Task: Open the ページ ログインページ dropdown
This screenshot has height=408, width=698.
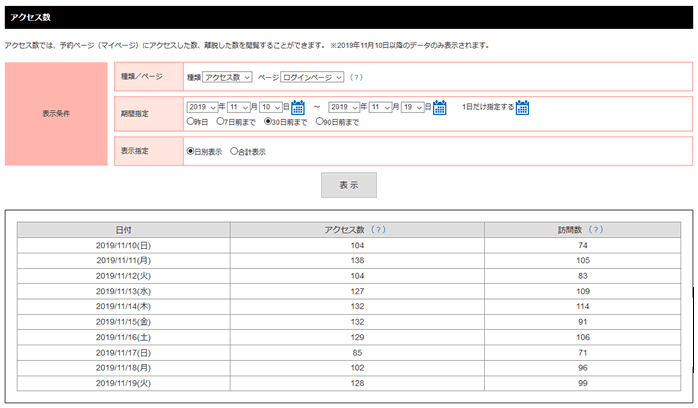Action: coord(312,77)
